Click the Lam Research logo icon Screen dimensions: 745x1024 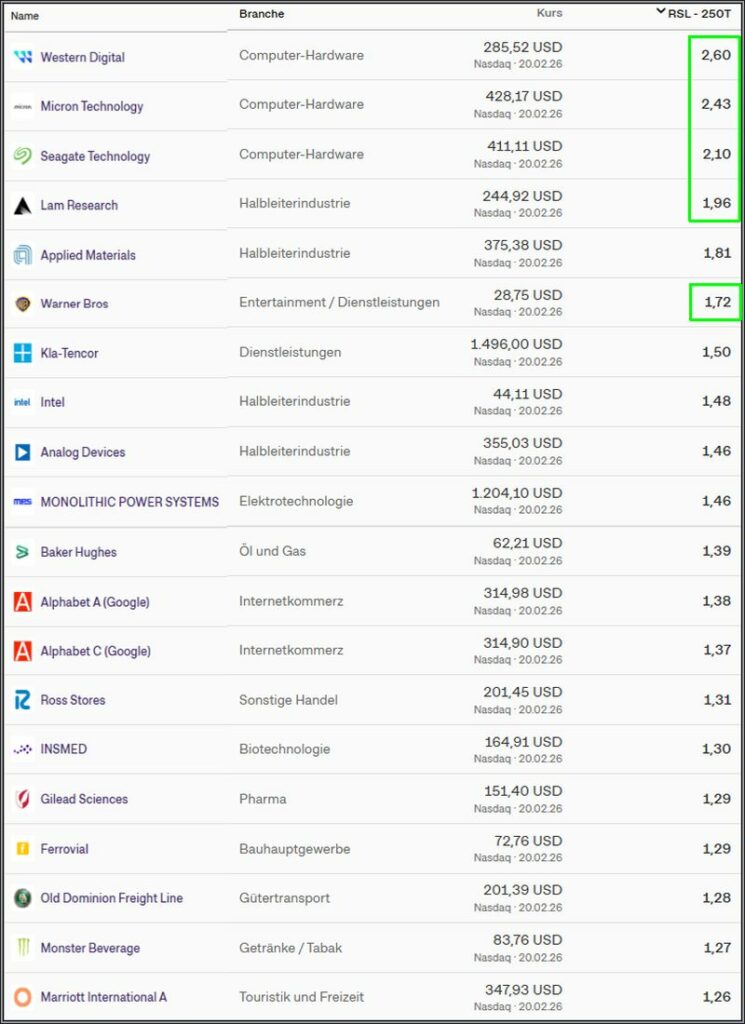pyautogui.click(x=23, y=206)
